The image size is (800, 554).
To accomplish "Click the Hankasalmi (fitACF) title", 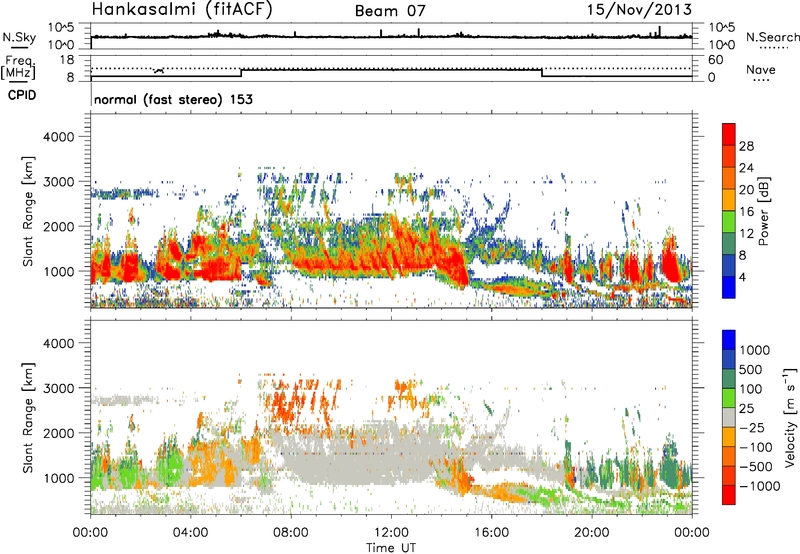I will point(182,9).
